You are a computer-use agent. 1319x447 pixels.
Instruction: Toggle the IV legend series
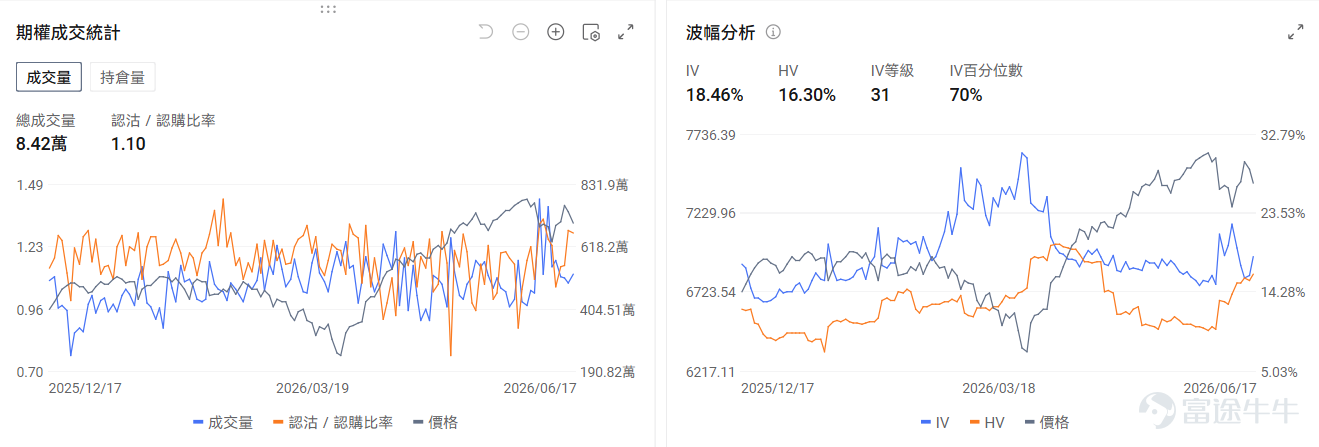(x=934, y=422)
